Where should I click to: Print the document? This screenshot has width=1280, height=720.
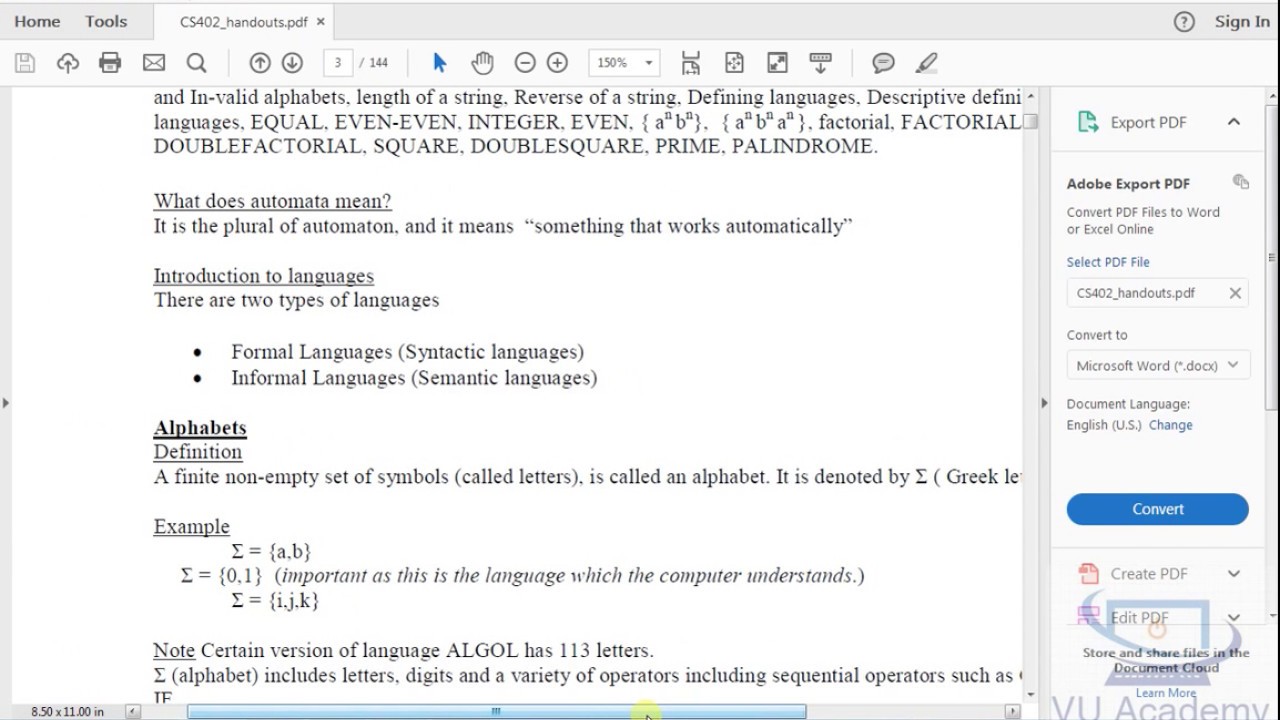point(110,63)
